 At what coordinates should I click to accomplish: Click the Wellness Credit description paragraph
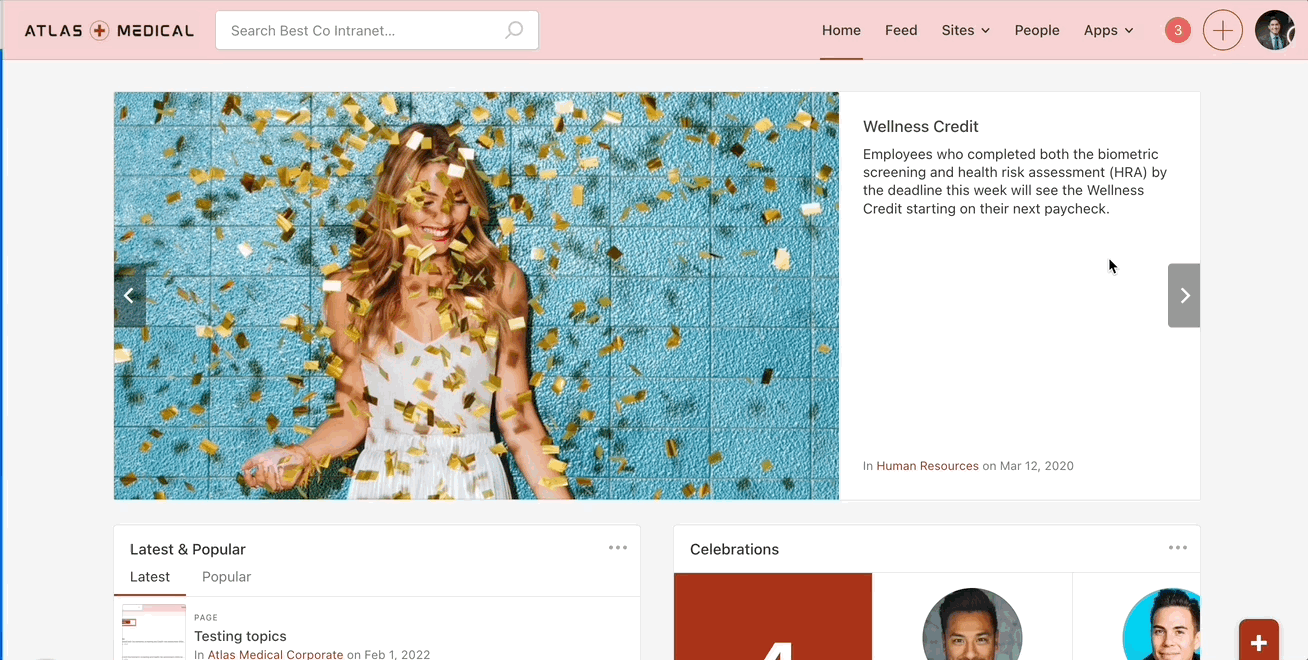click(x=1017, y=182)
